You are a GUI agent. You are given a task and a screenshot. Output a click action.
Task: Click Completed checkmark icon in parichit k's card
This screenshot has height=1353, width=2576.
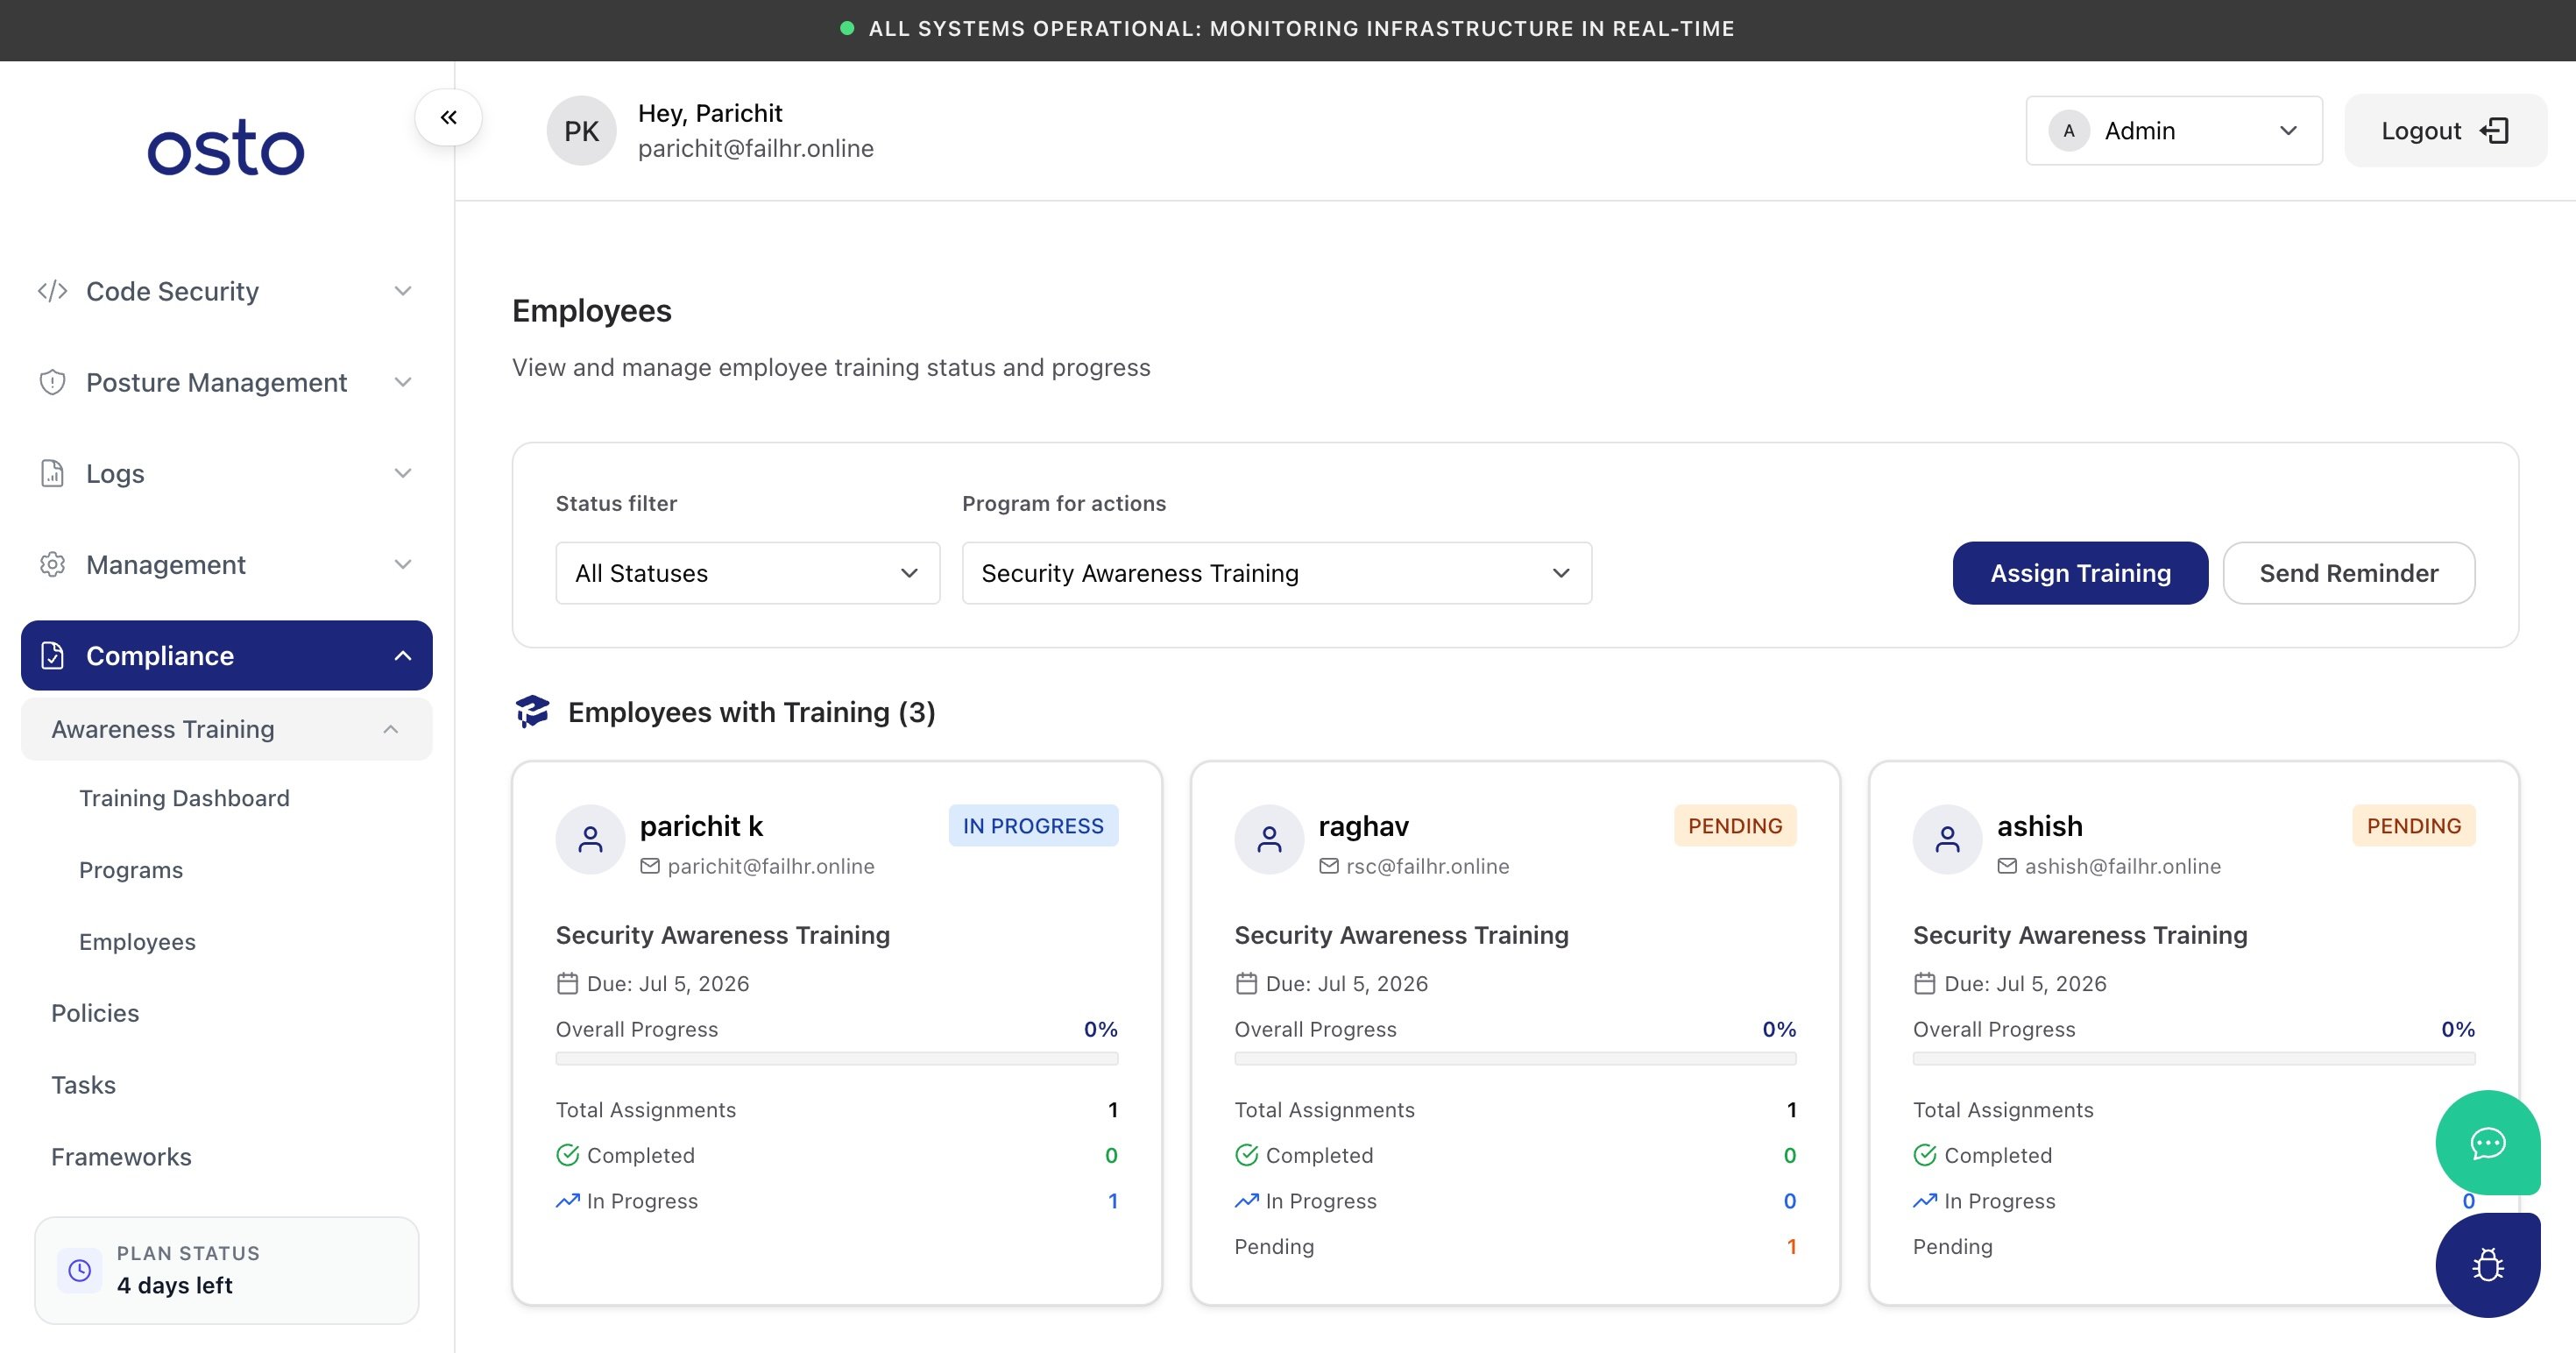568,1156
